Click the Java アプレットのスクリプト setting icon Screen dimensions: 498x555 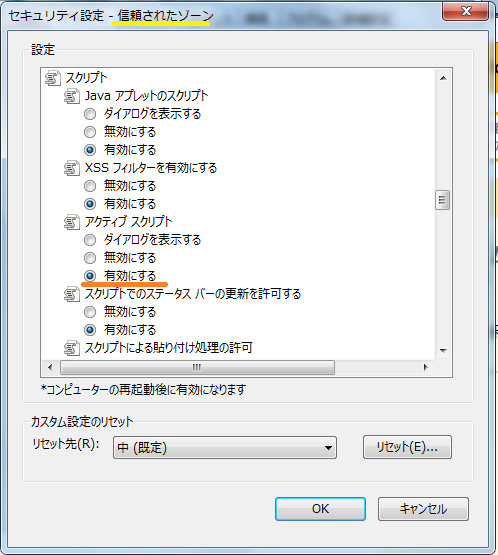71,96
